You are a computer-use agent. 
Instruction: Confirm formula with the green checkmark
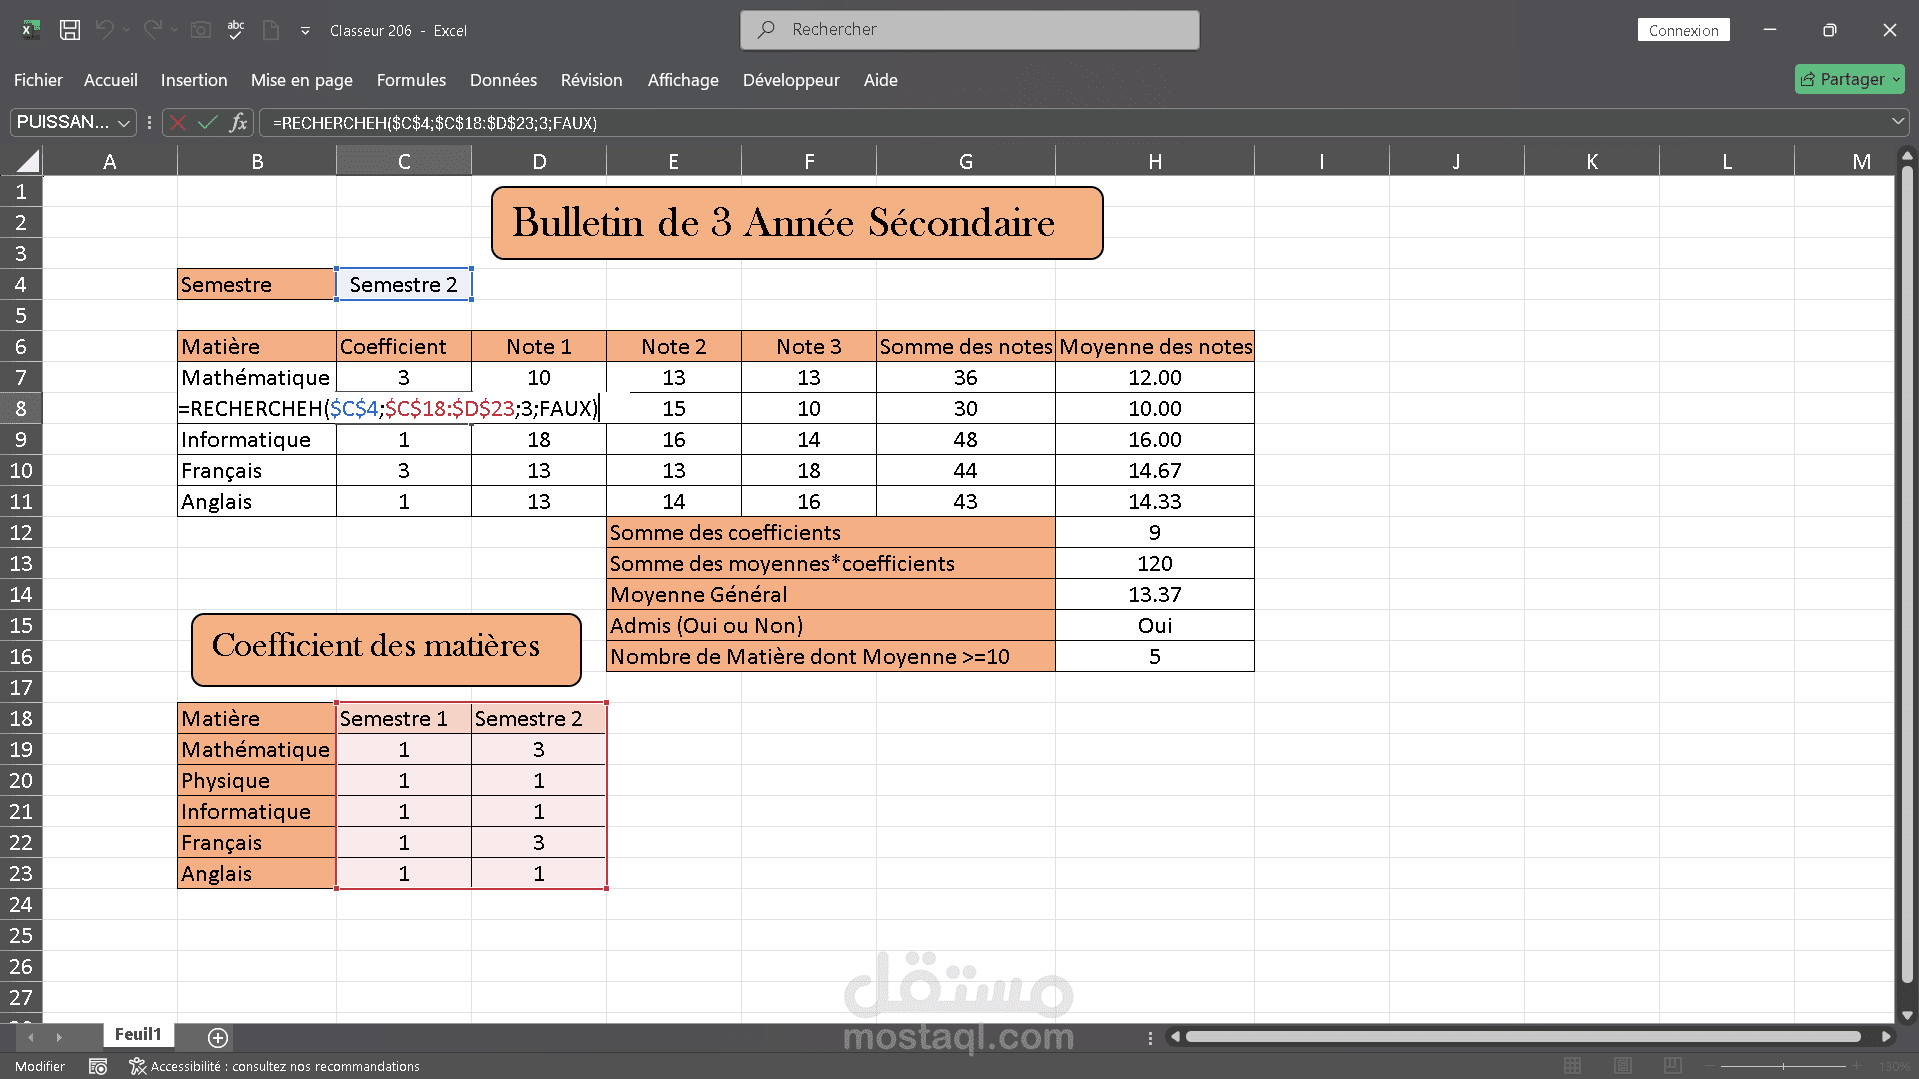208,122
